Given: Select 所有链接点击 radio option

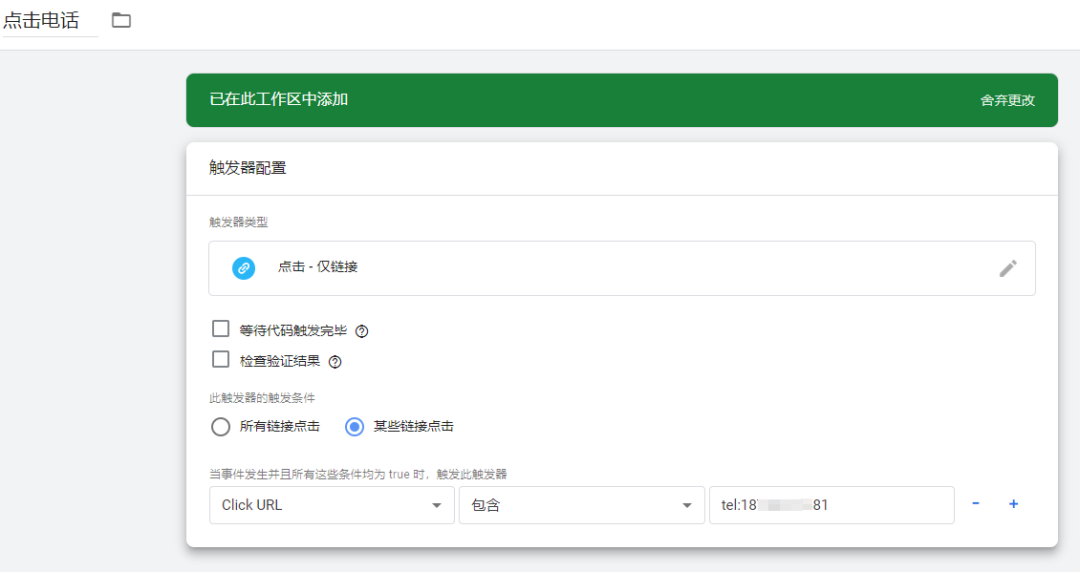Looking at the screenshot, I should tap(220, 427).
